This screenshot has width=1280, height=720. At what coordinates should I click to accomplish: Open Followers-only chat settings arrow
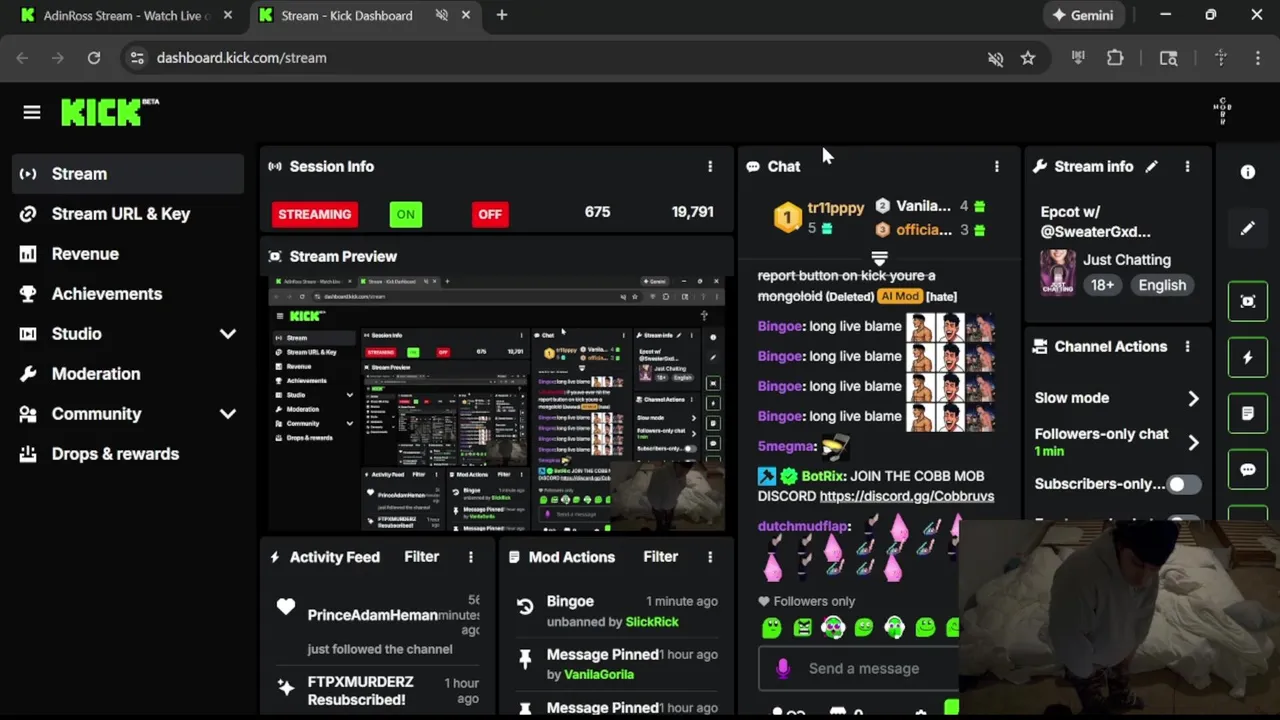point(1193,442)
